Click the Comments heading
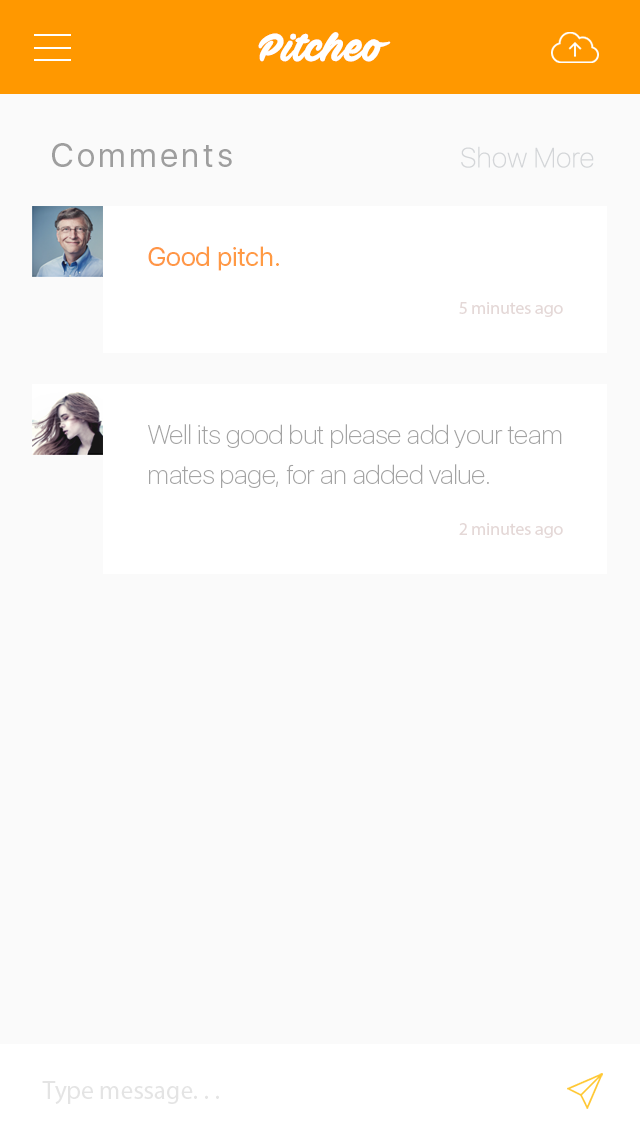The image size is (640, 1136). coord(142,156)
